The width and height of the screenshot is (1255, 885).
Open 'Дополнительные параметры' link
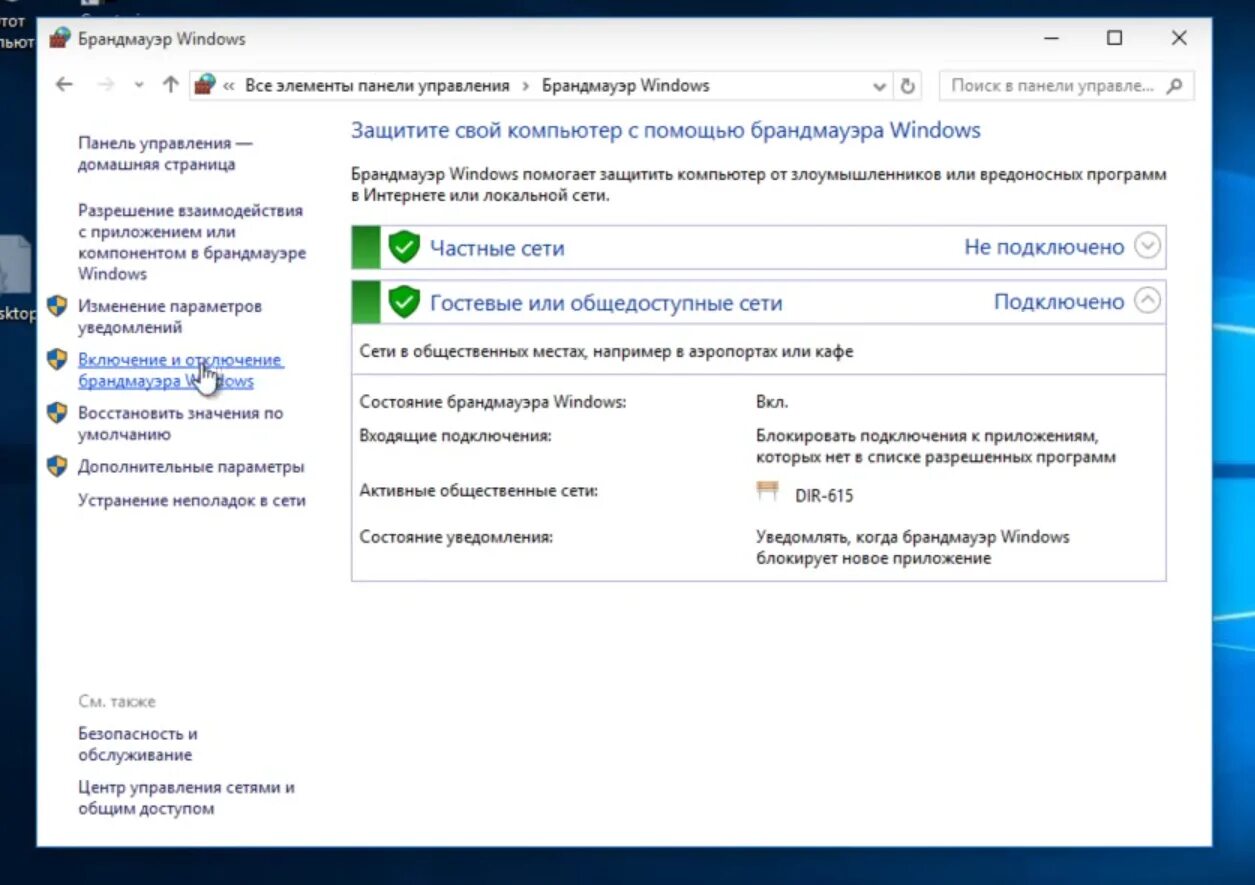pyautogui.click(x=191, y=467)
